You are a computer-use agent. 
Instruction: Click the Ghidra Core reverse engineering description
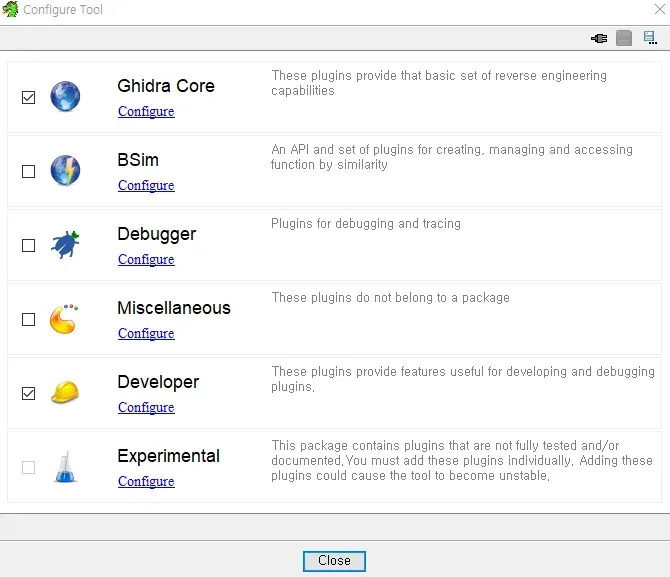pyautogui.click(x=439, y=83)
